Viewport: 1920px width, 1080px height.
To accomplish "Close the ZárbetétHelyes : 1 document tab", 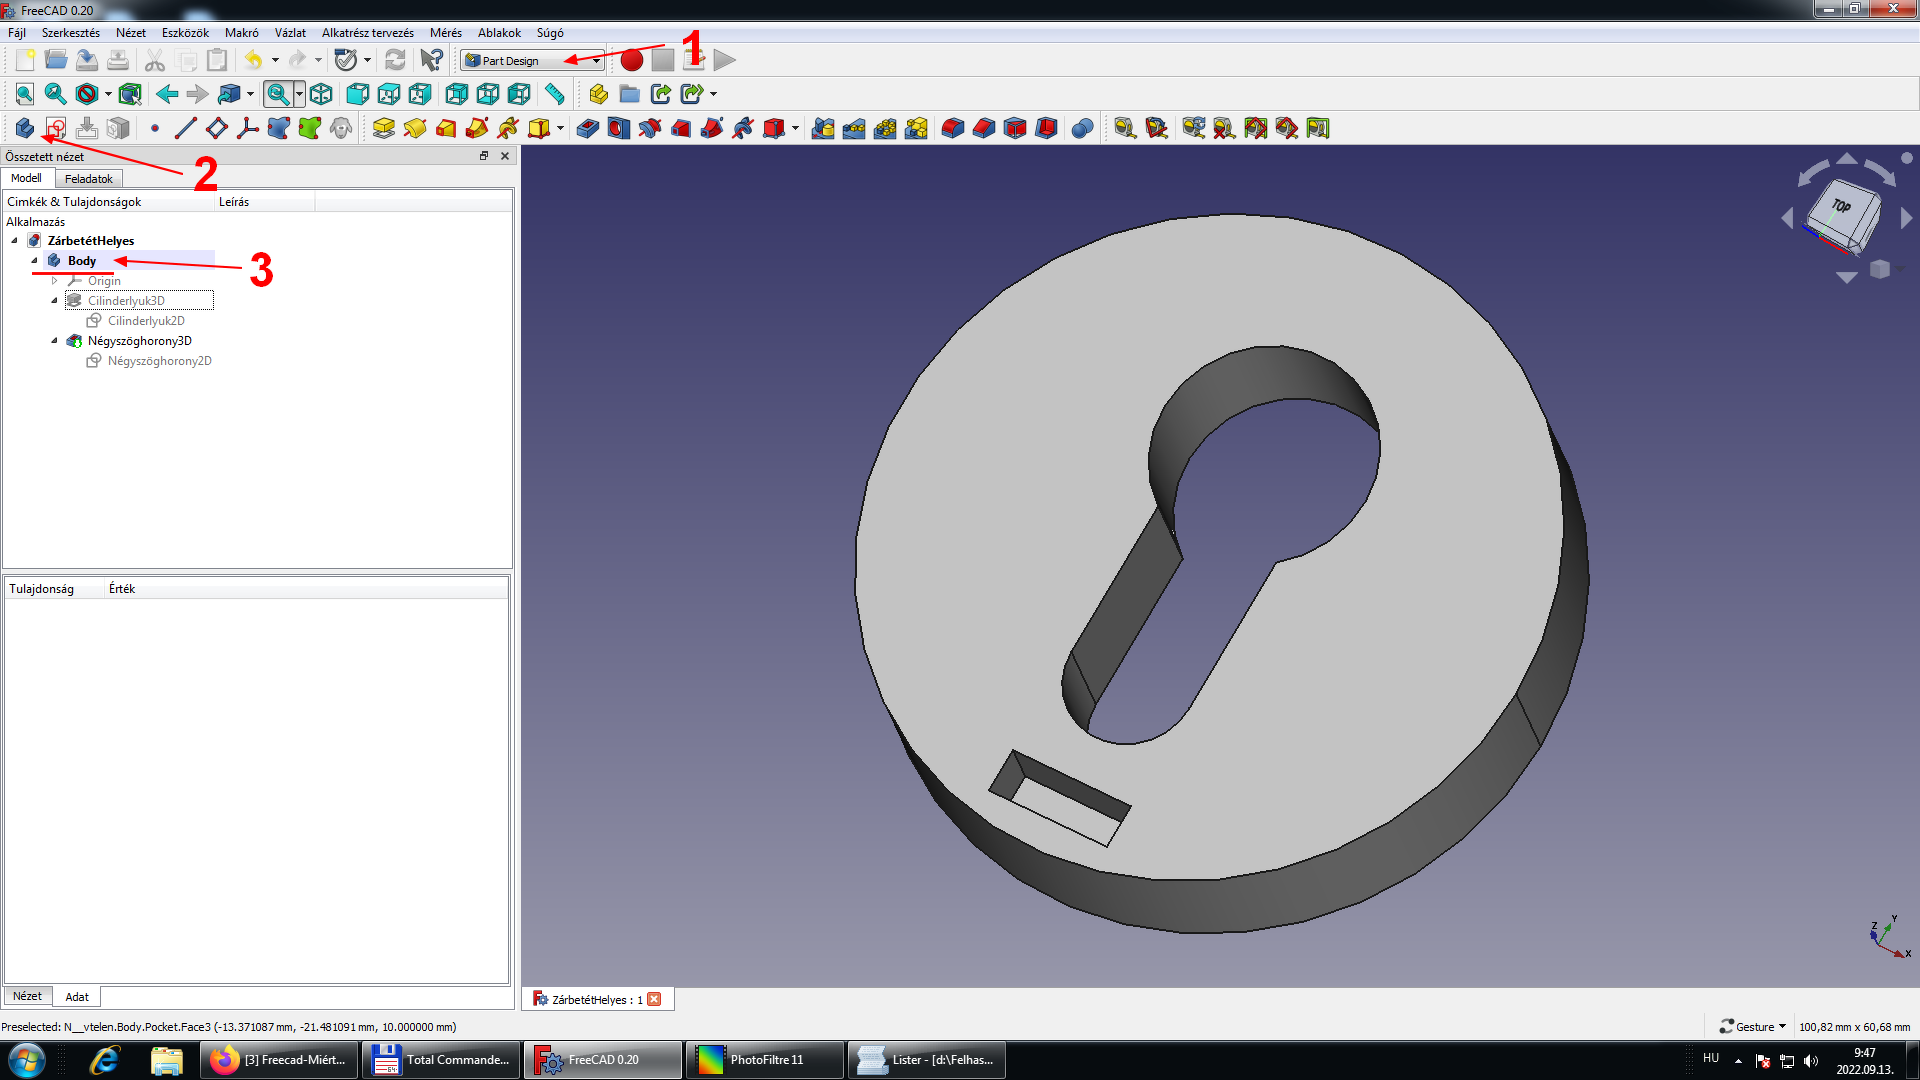I will pos(654,999).
